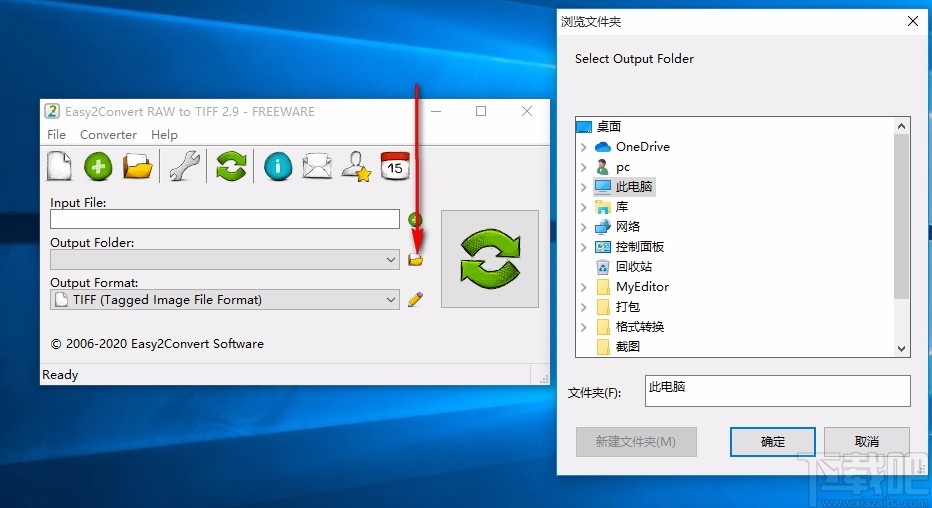Minimize the Easy2Convert window
Image resolution: width=932 pixels, height=508 pixels.
point(436,111)
